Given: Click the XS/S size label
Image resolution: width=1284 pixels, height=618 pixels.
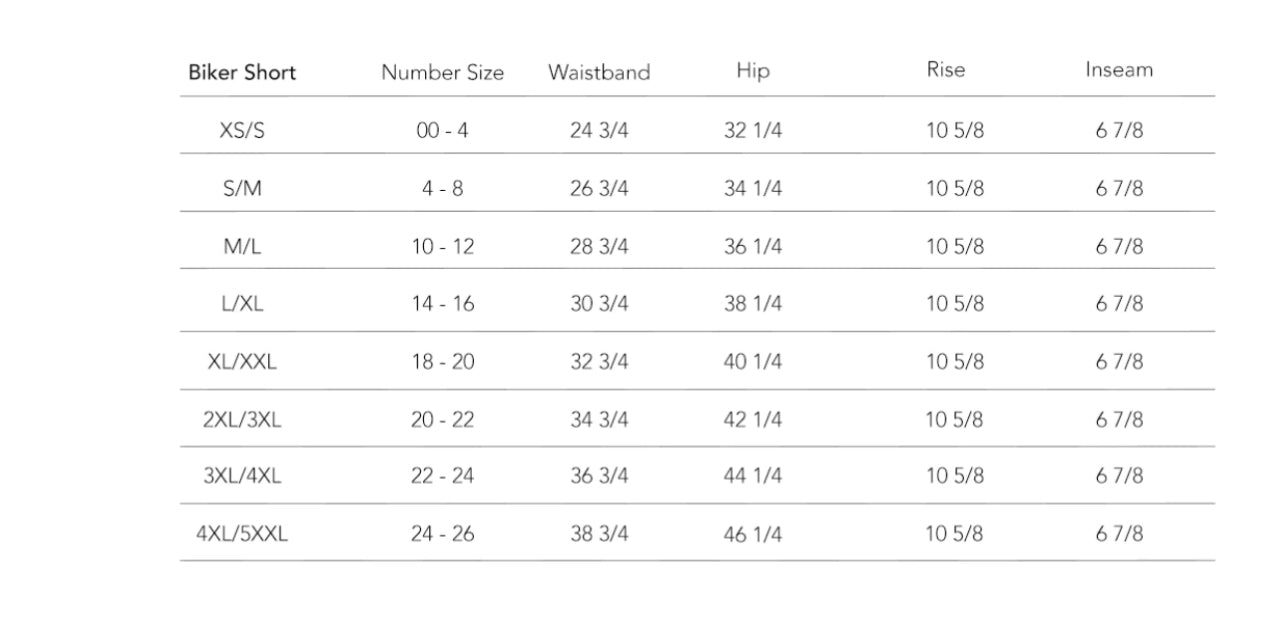Looking at the screenshot, I should pyautogui.click(x=242, y=131).
